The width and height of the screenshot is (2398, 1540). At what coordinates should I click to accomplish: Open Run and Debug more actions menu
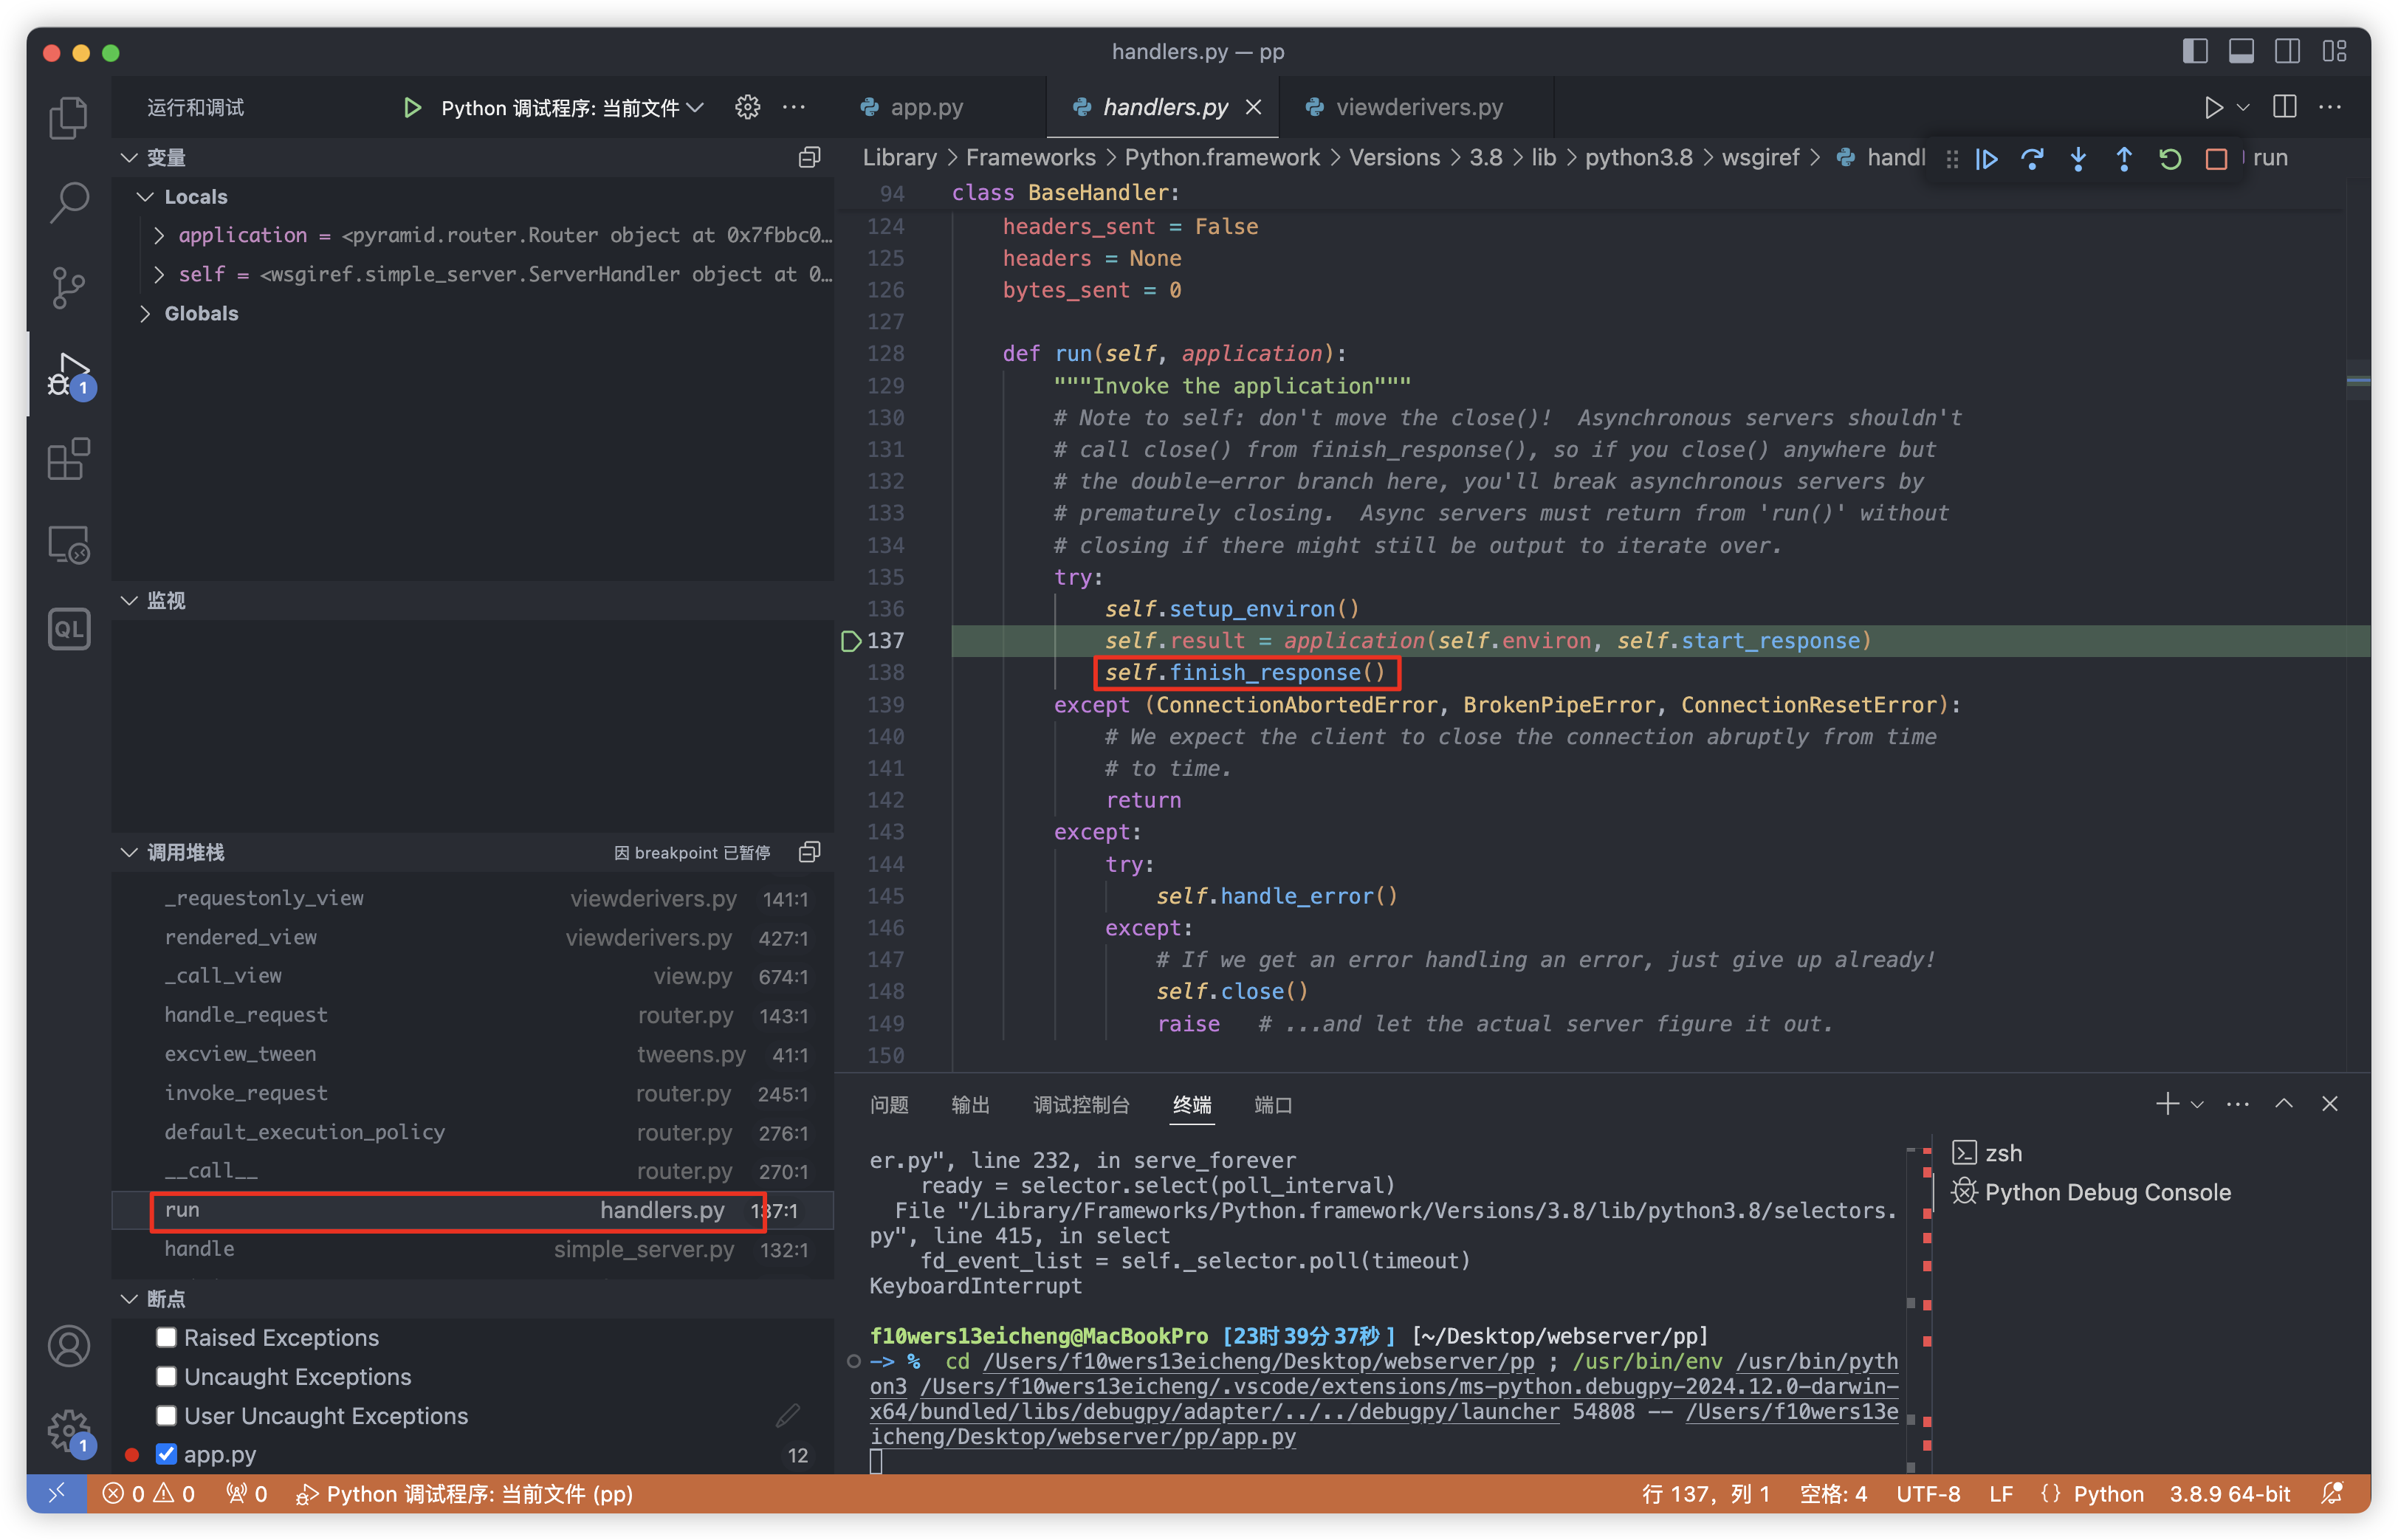[794, 107]
